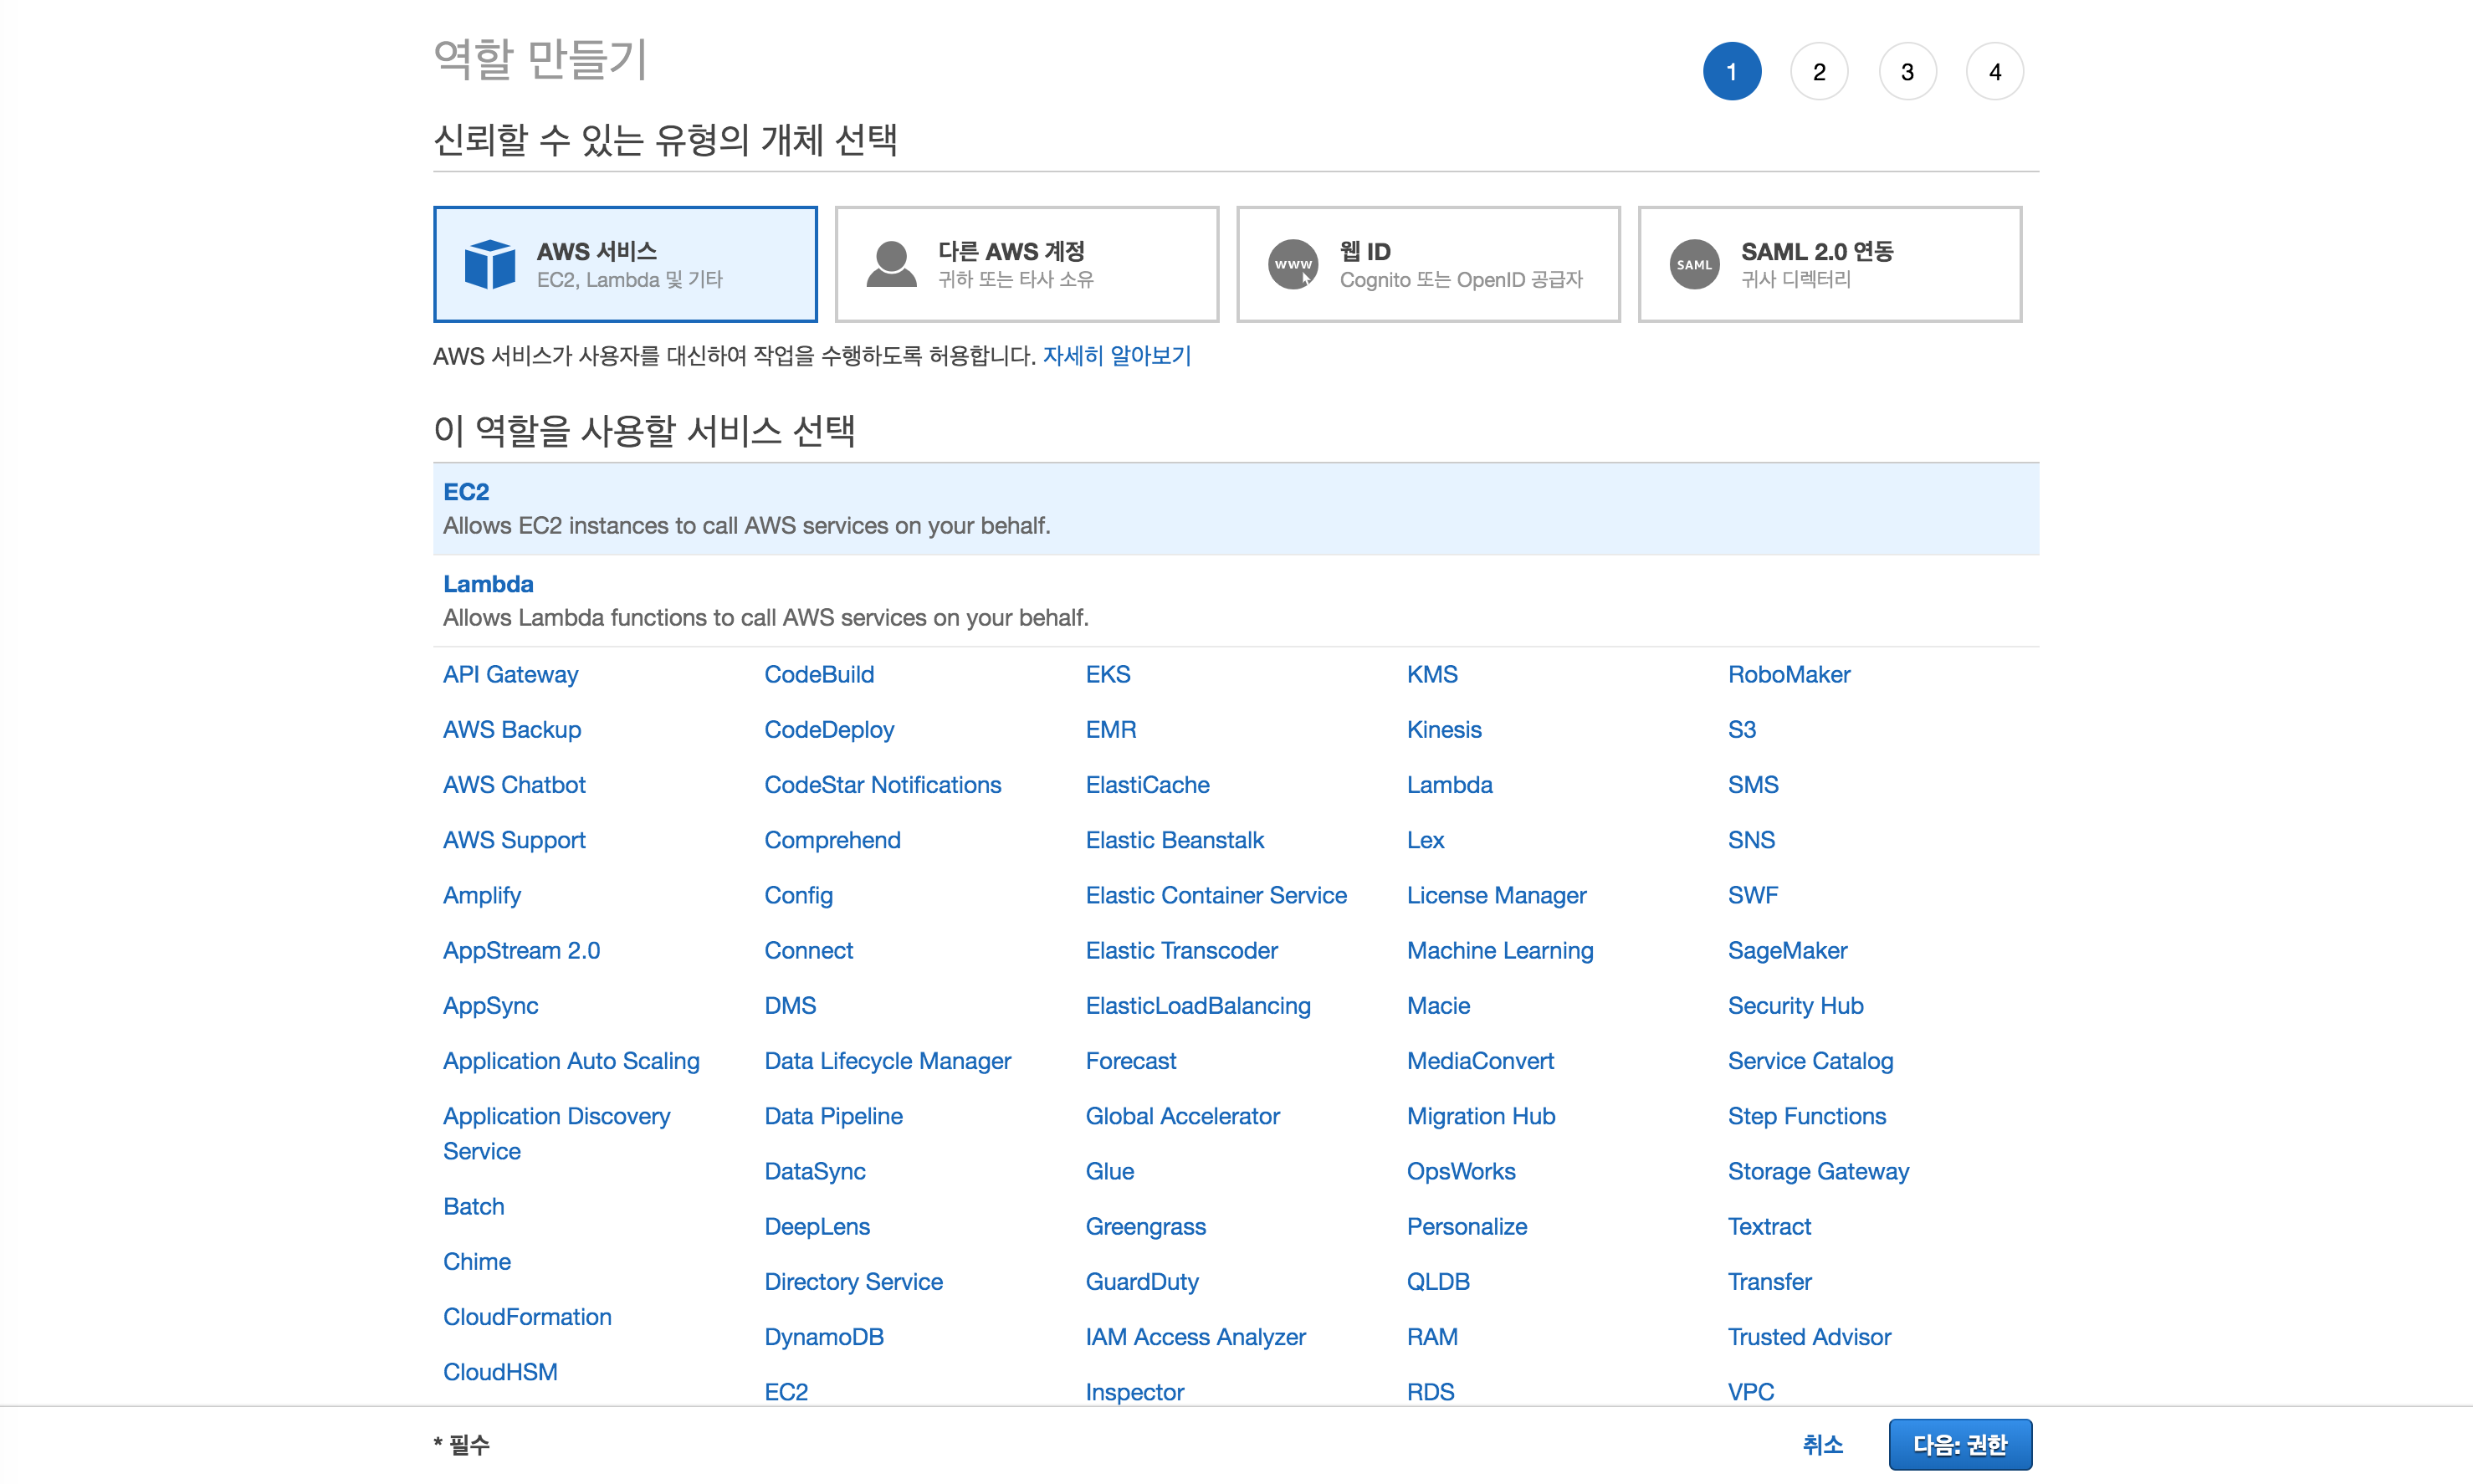Open the 자세히 알아보기 link
This screenshot has width=2473, height=1484.
1116,356
